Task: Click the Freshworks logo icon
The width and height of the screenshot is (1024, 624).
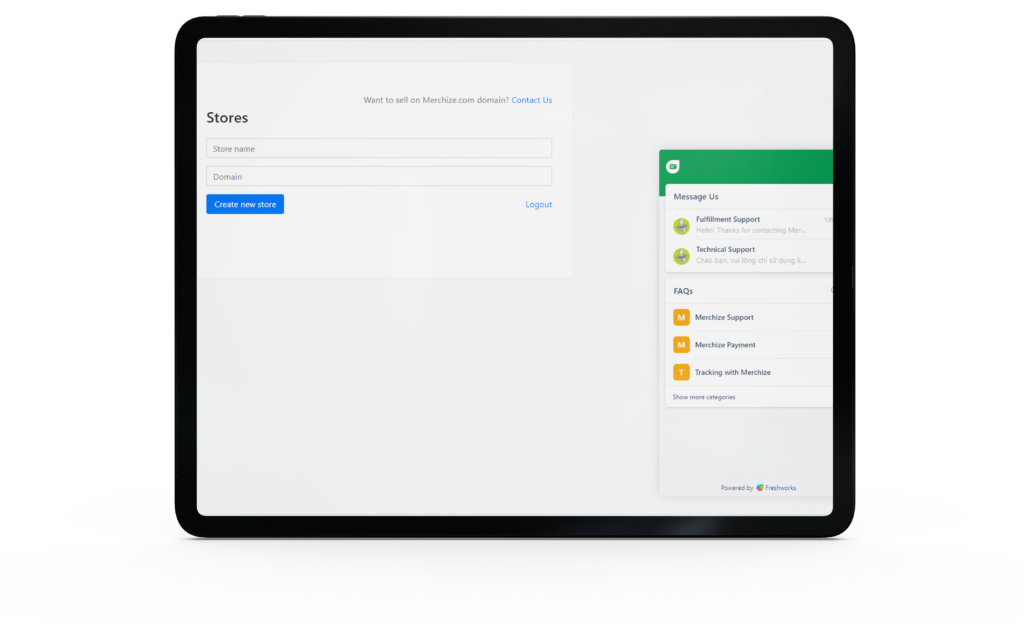Action: coord(760,488)
